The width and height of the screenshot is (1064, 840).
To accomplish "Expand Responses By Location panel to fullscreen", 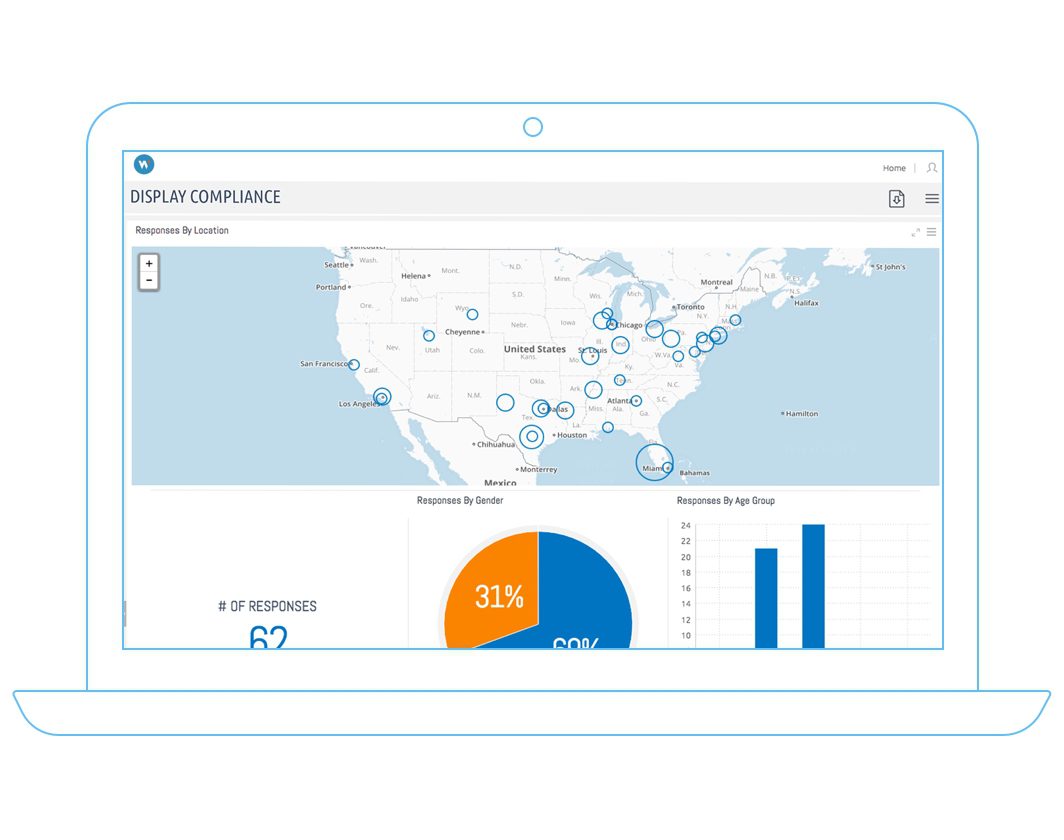I will point(915,232).
